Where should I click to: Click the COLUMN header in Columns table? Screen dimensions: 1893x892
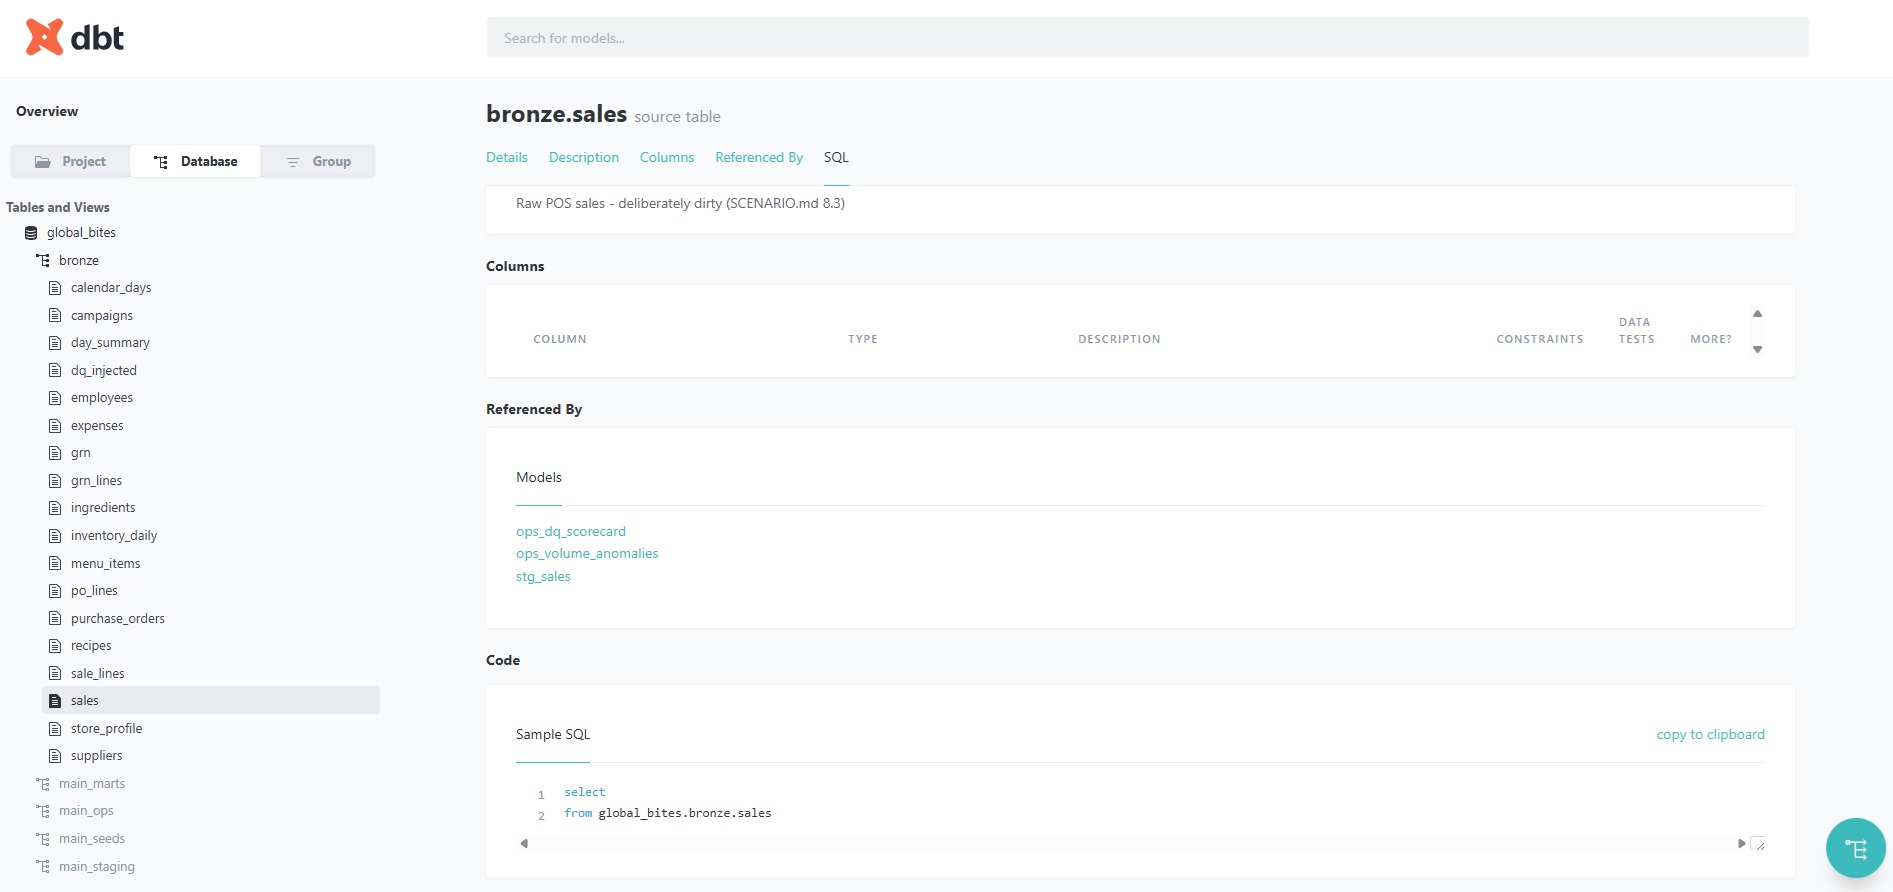click(560, 340)
